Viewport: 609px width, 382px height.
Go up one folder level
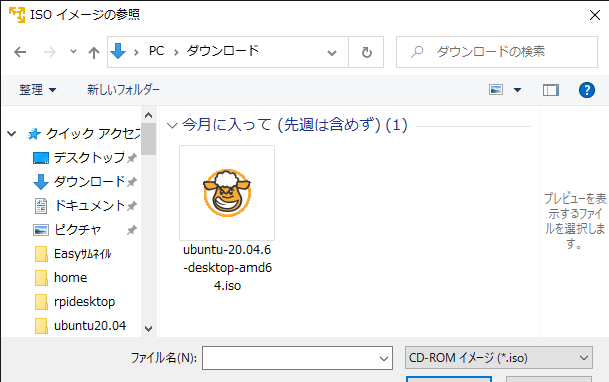pos(94,52)
